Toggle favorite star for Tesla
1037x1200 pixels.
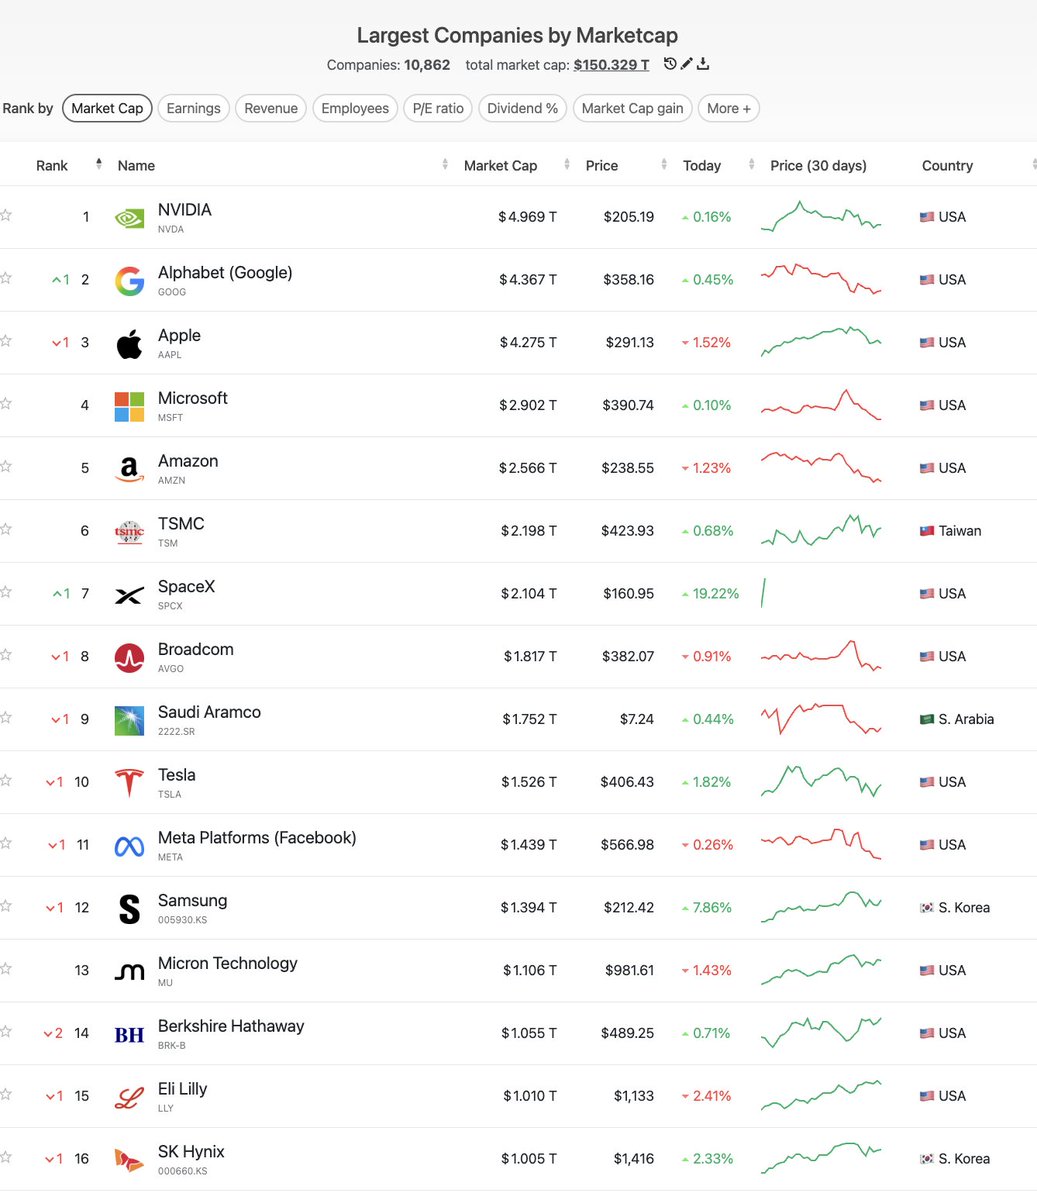pyautogui.click(x=6, y=780)
